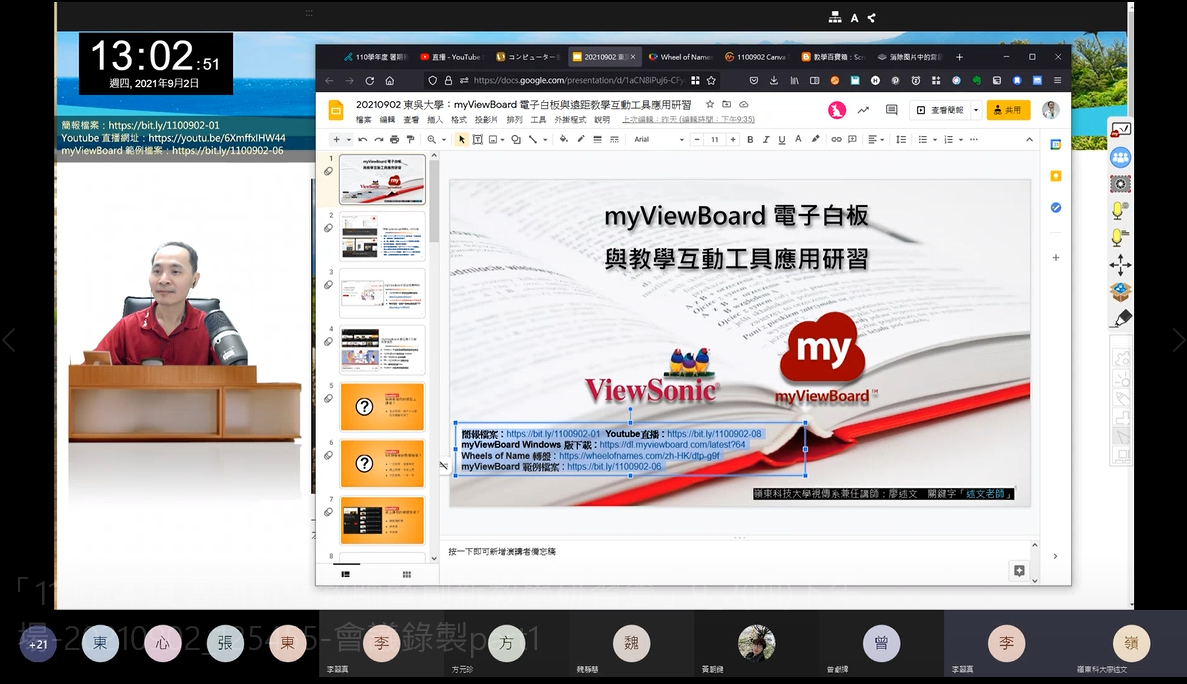The height and width of the screenshot is (684, 1187).
Task: Open the zoom level dropdown
Action: (436, 140)
